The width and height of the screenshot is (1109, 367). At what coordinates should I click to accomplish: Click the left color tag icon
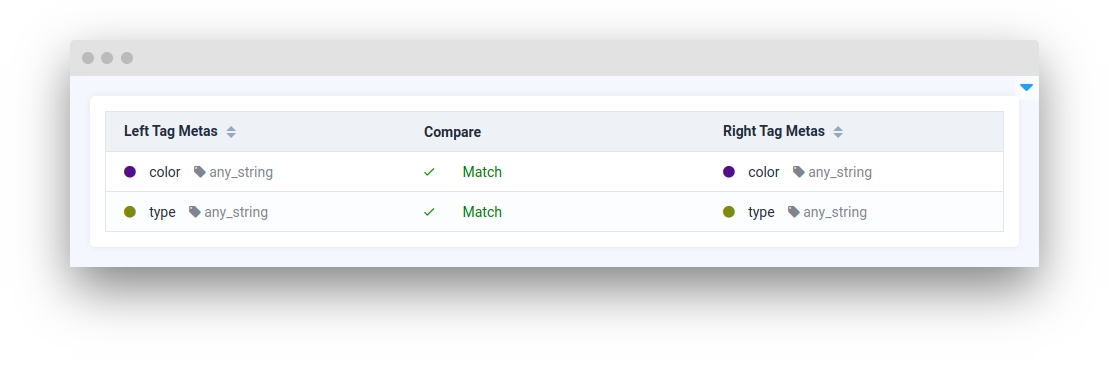click(x=200, y=172)
